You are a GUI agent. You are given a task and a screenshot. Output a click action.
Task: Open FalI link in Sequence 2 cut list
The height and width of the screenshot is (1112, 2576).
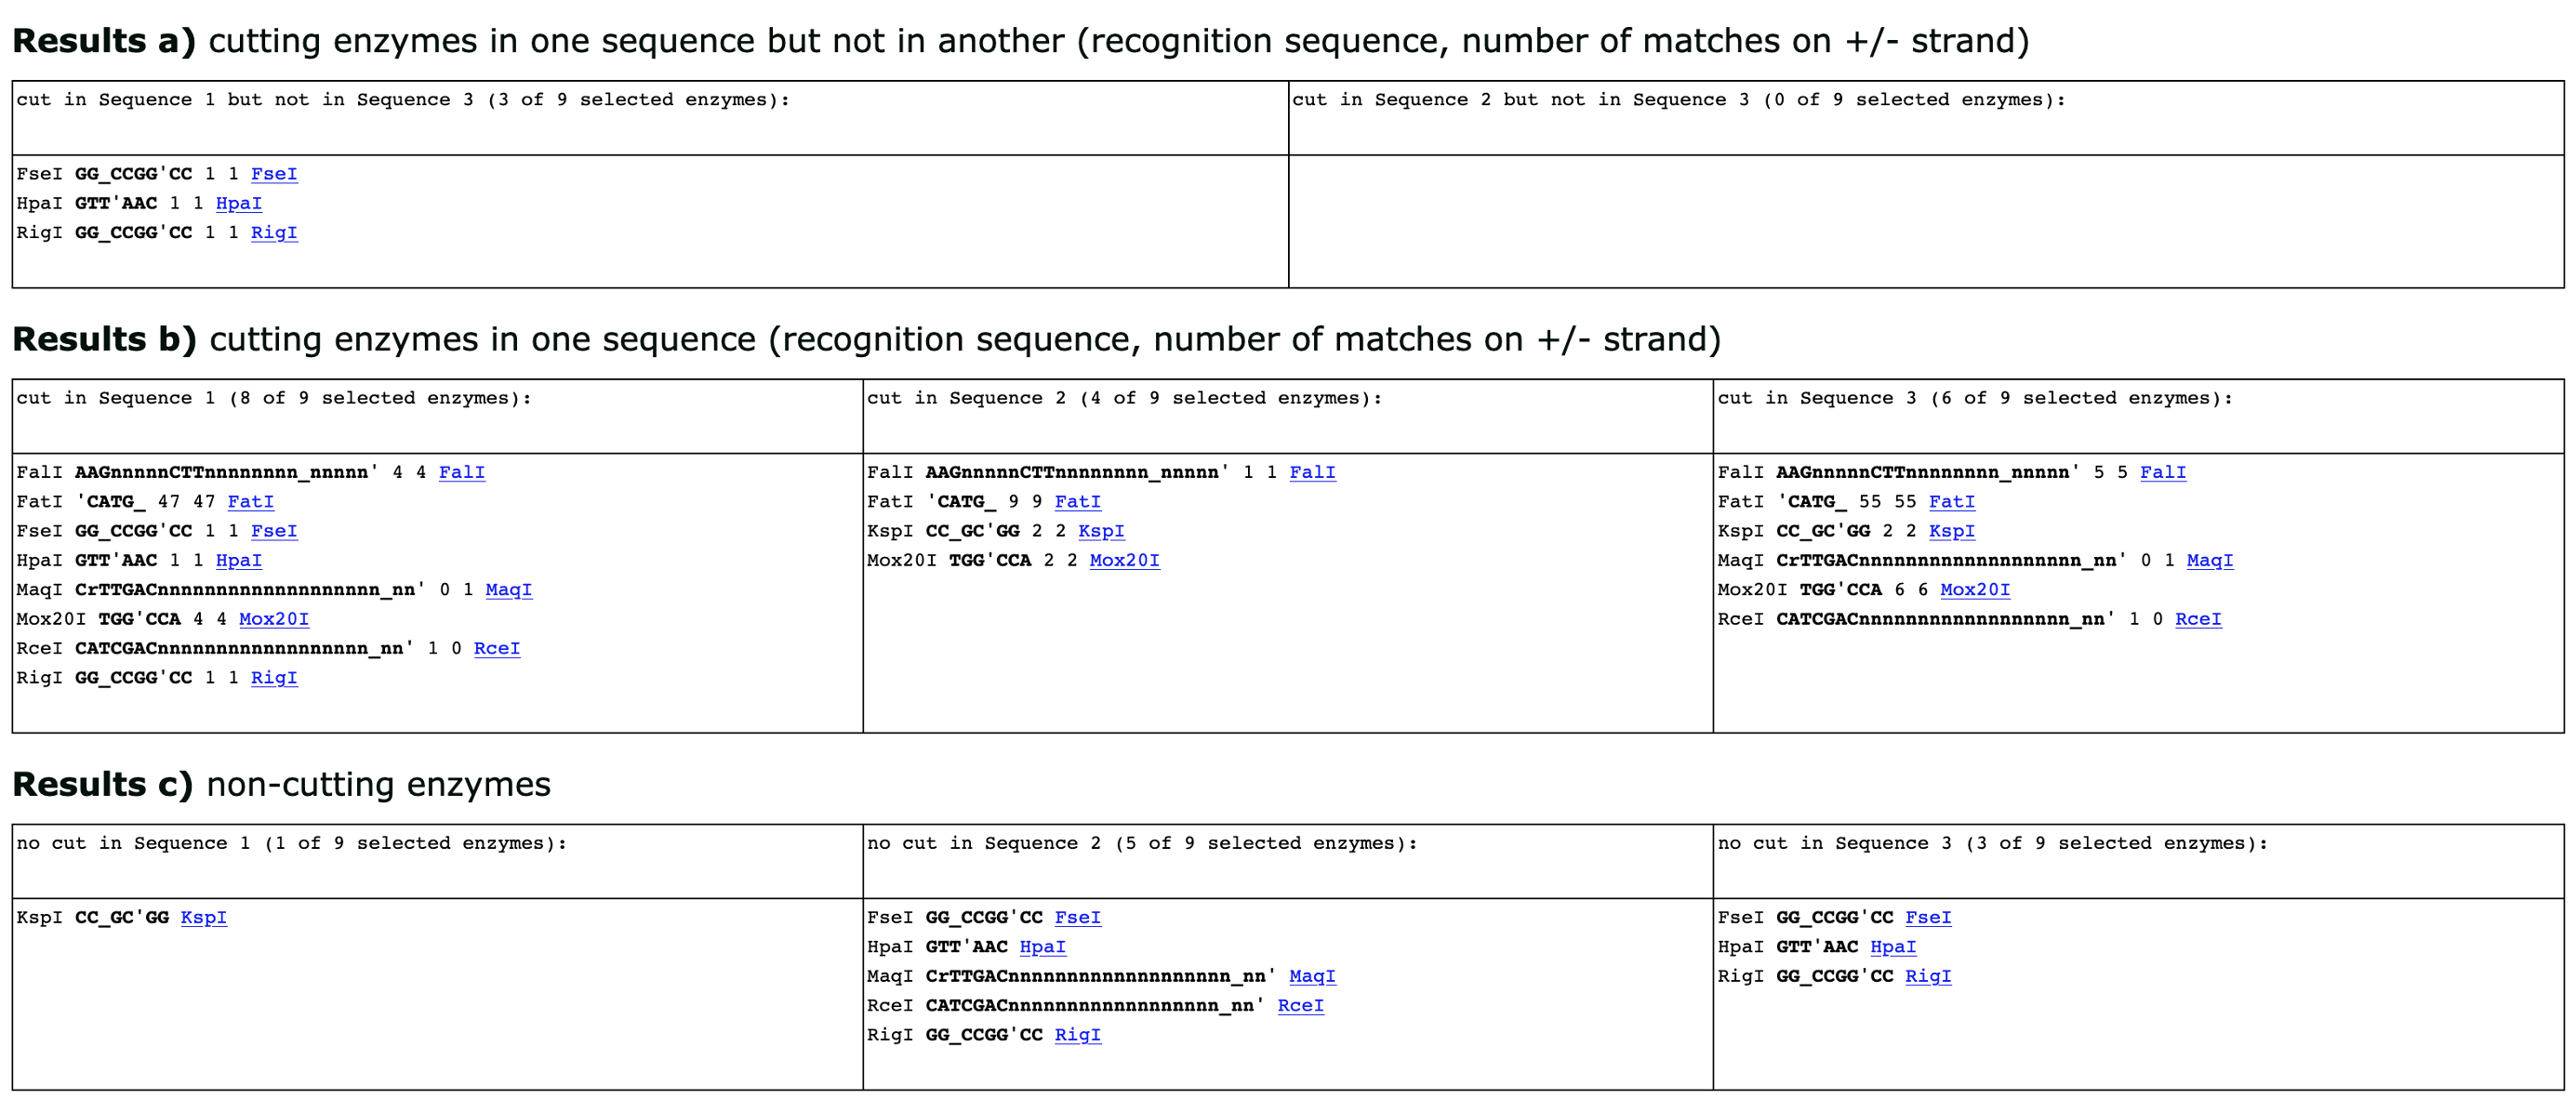coord(1312,472)
